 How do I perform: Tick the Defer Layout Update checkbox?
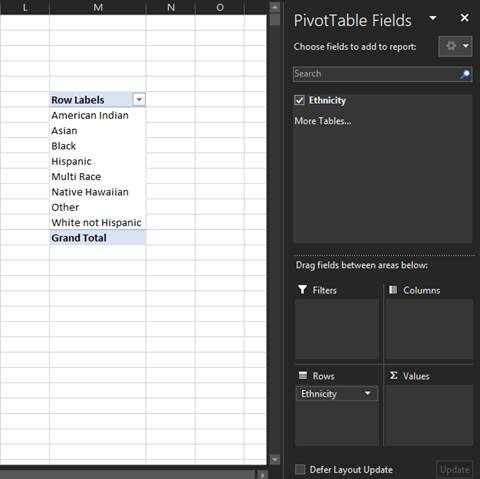pyautogui.click(x=300, y=469)
